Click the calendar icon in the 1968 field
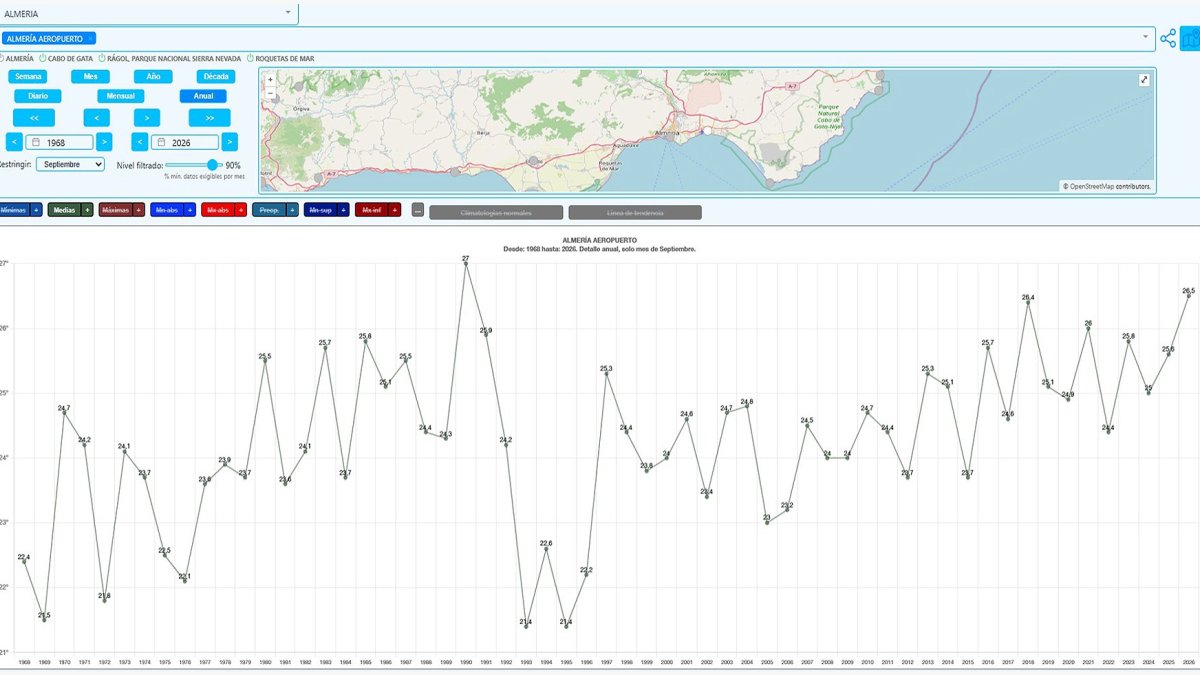The image size is (1200, 675). coord(35,143)
